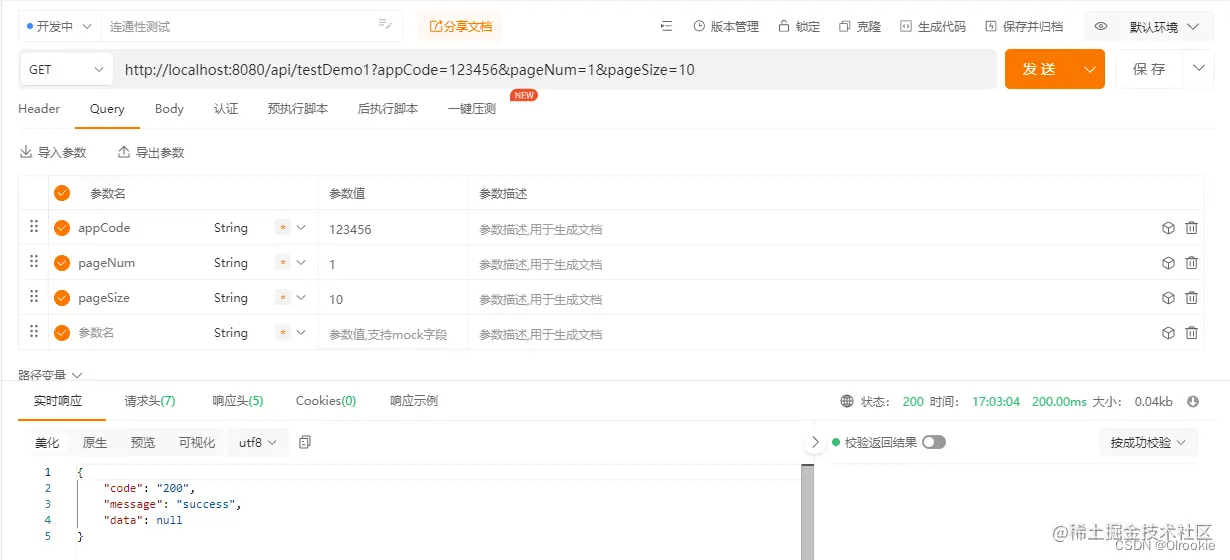Click the cube icon on pageSize row
The image size is (1230, 560).
tap(1167, 298)
